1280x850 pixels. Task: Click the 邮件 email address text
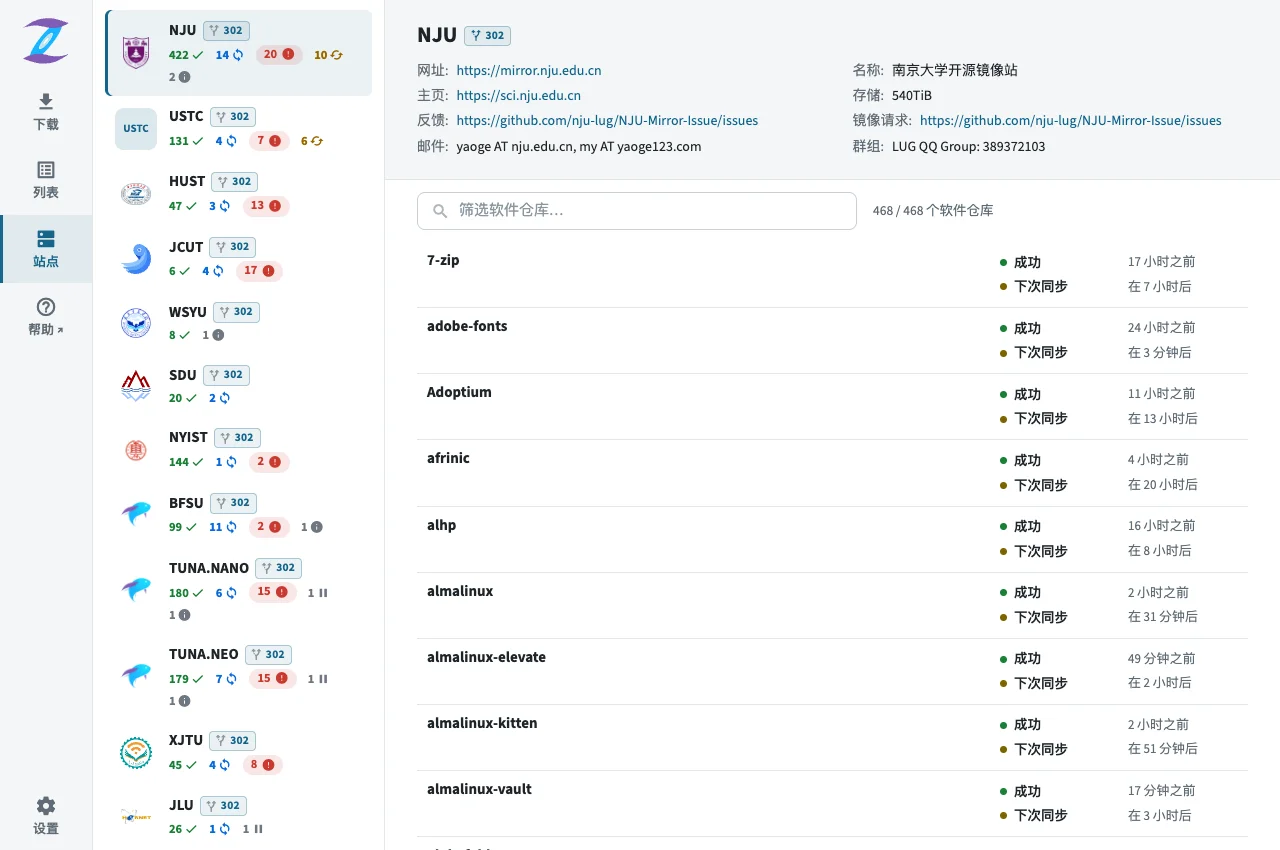579,146
